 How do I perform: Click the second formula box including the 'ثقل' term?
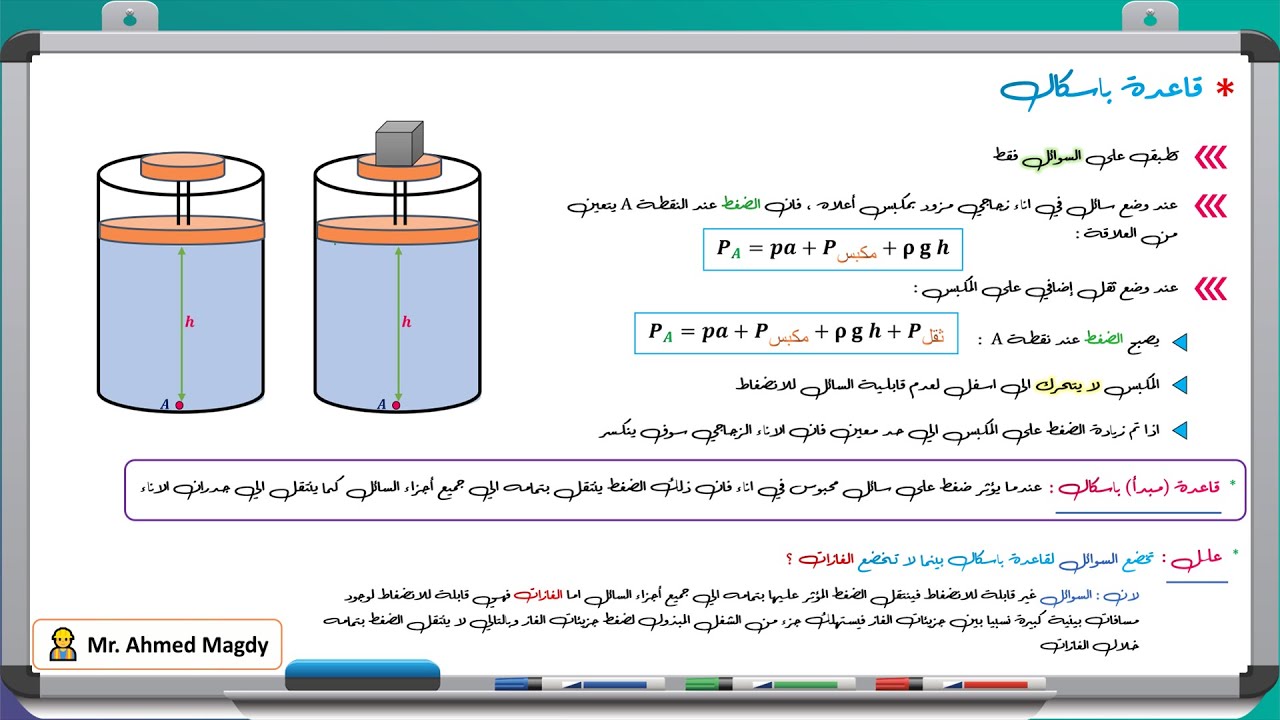pos(796,333)
